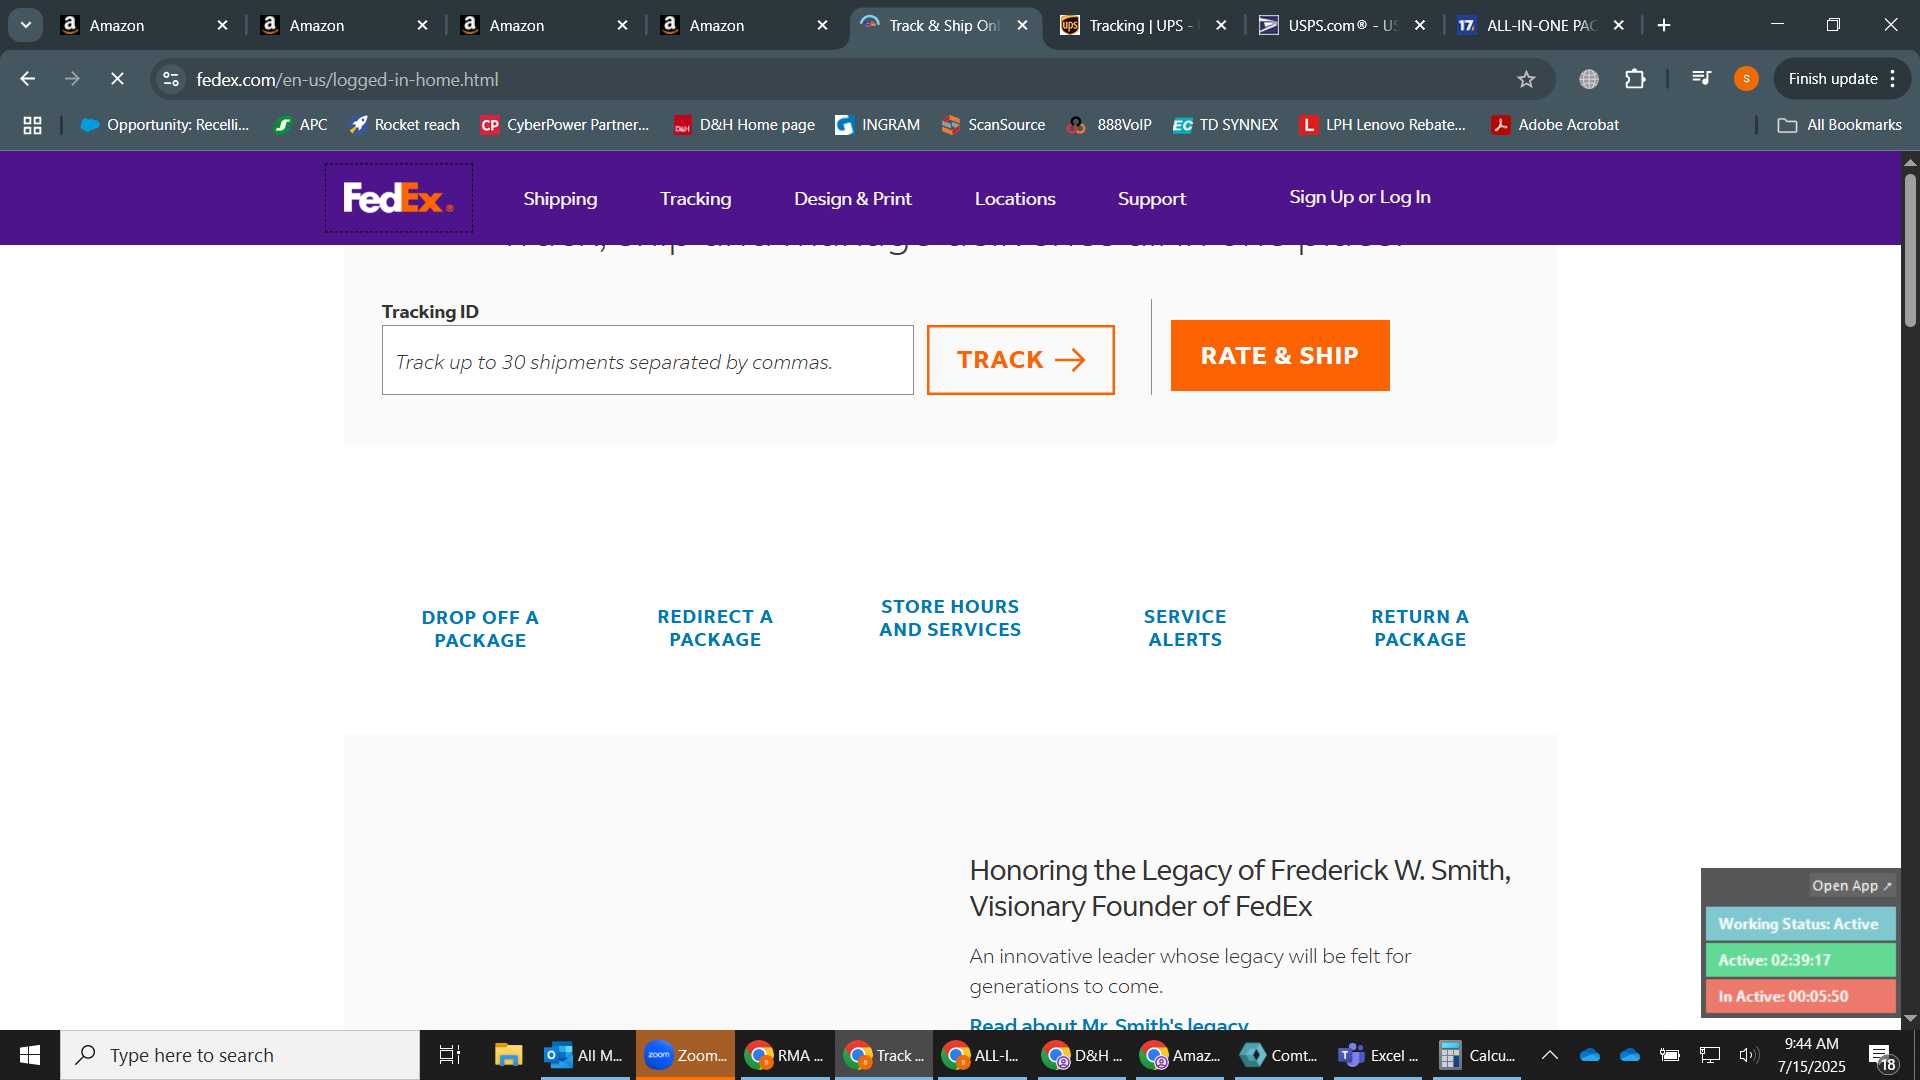Go back with the browser back arrow
Image resolution: width=1920 pixels, height=1080 pixels.
(x=28, y=79)
